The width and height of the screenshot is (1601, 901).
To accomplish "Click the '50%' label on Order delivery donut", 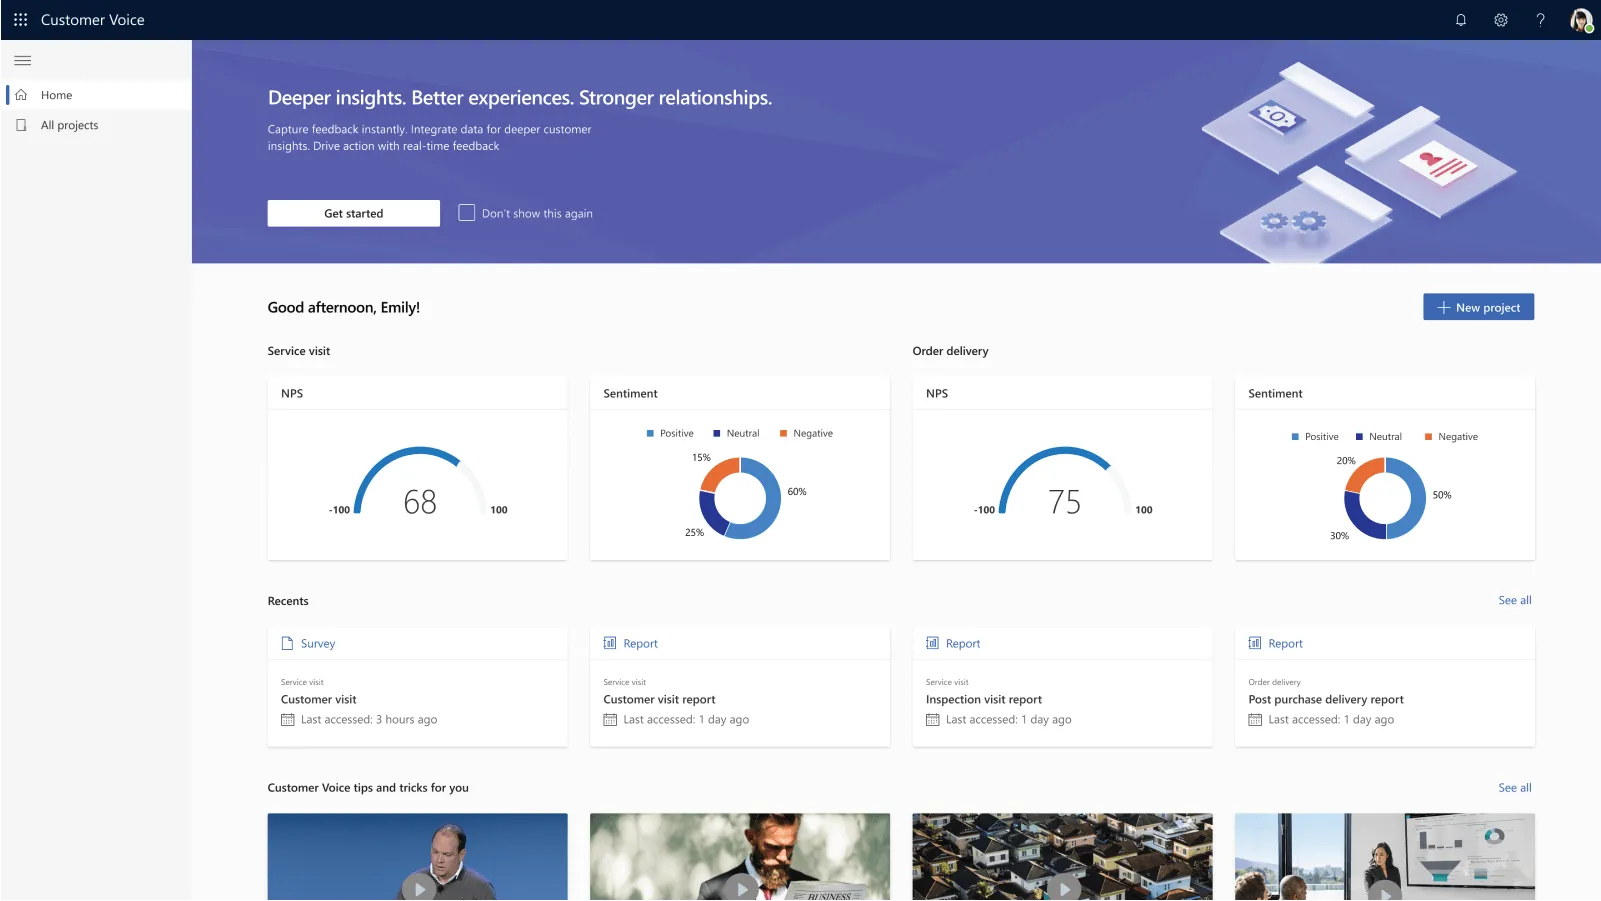I will click(1442, 495).
